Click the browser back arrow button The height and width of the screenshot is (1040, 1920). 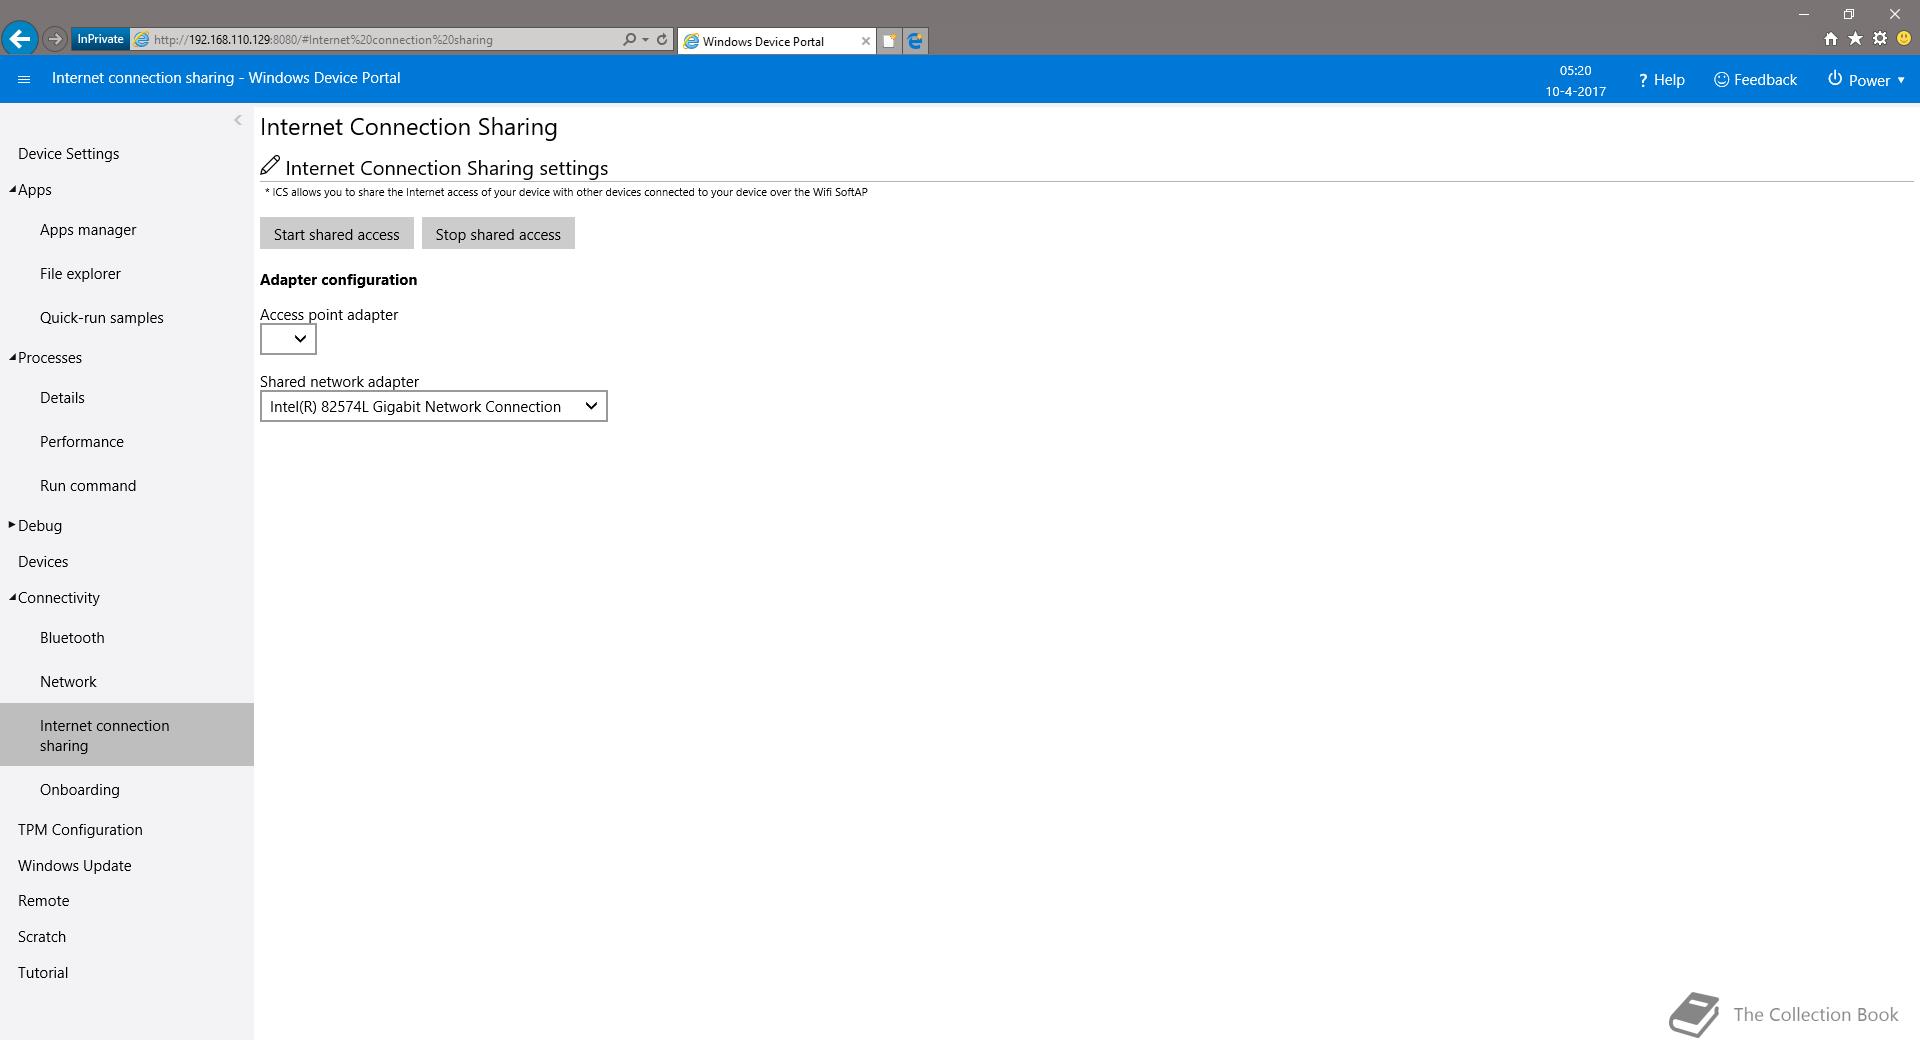point(19,39)
